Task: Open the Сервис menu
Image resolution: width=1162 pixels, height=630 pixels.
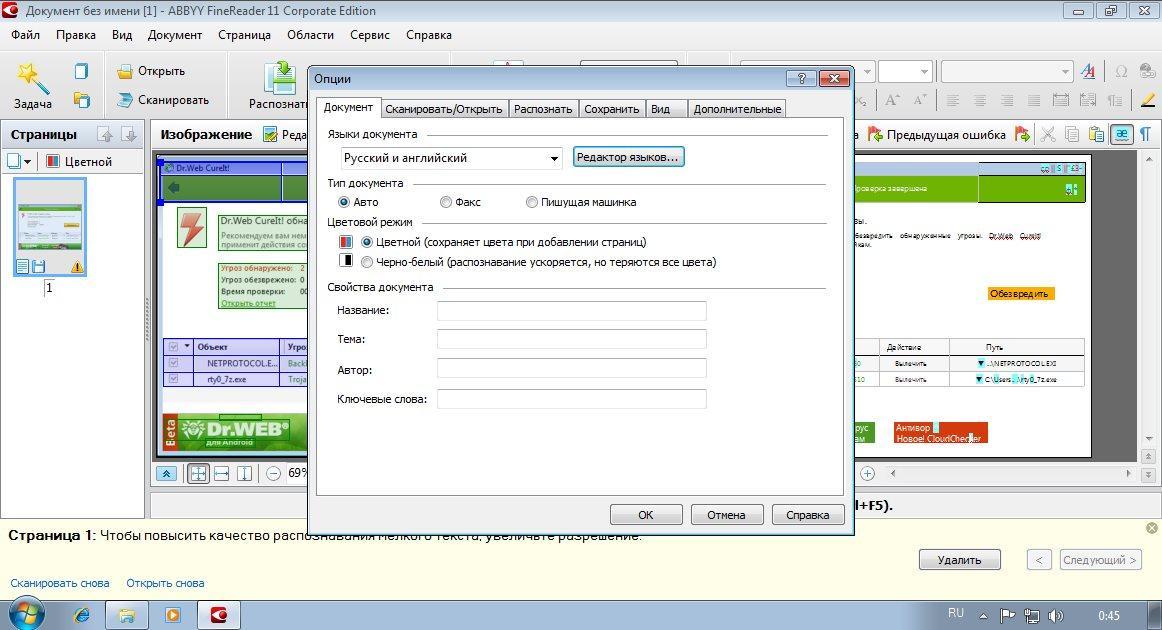Action: (369, 35)
